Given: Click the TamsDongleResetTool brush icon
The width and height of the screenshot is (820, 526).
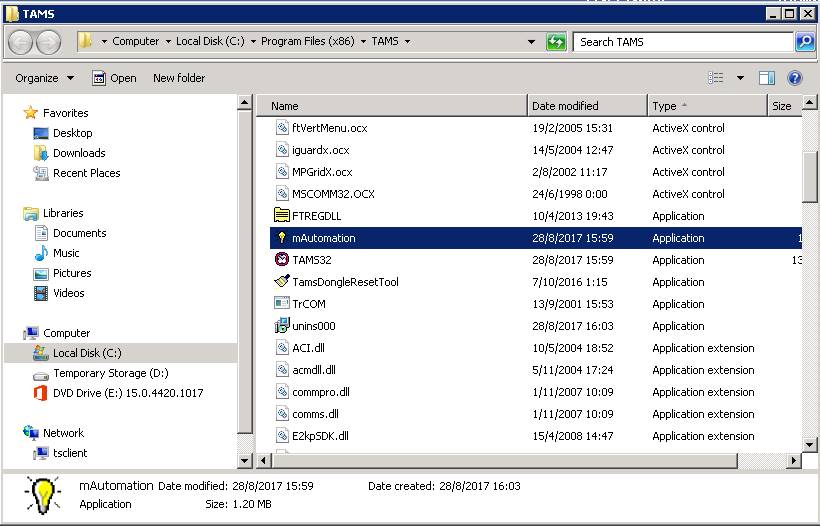Looking at the screenshot, I should pyautogui.click(x=282, y=282).
